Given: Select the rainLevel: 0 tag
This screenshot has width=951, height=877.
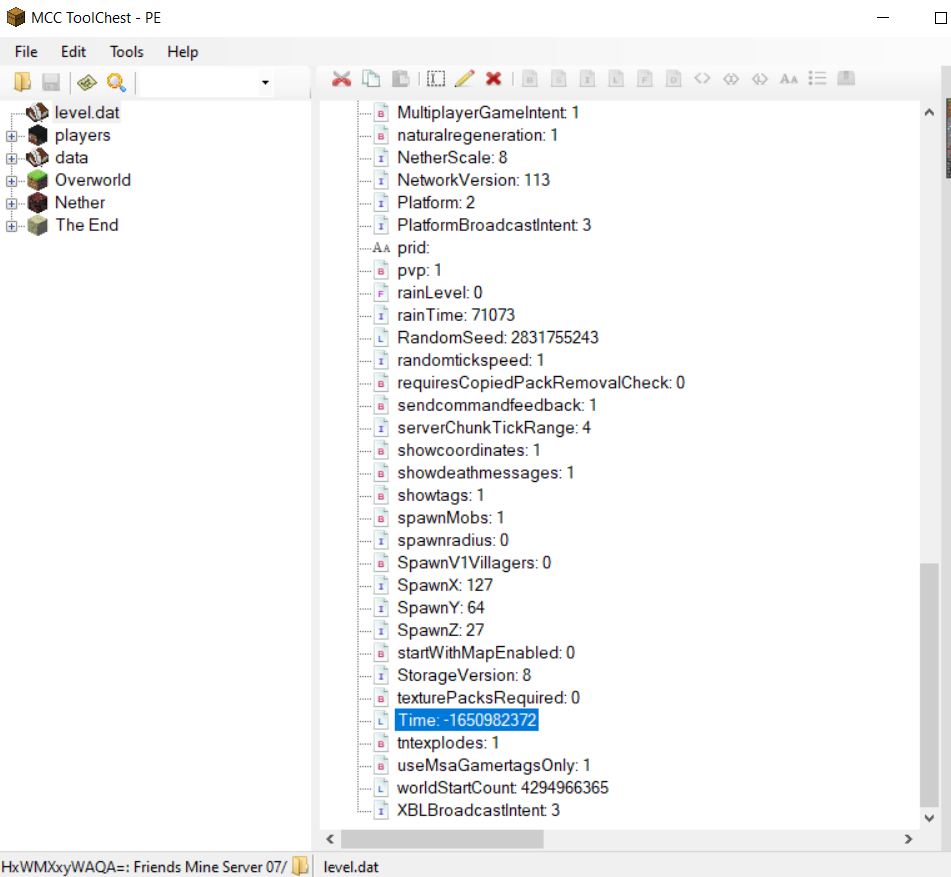Looking at the screenshot, I should coord(439,293).
